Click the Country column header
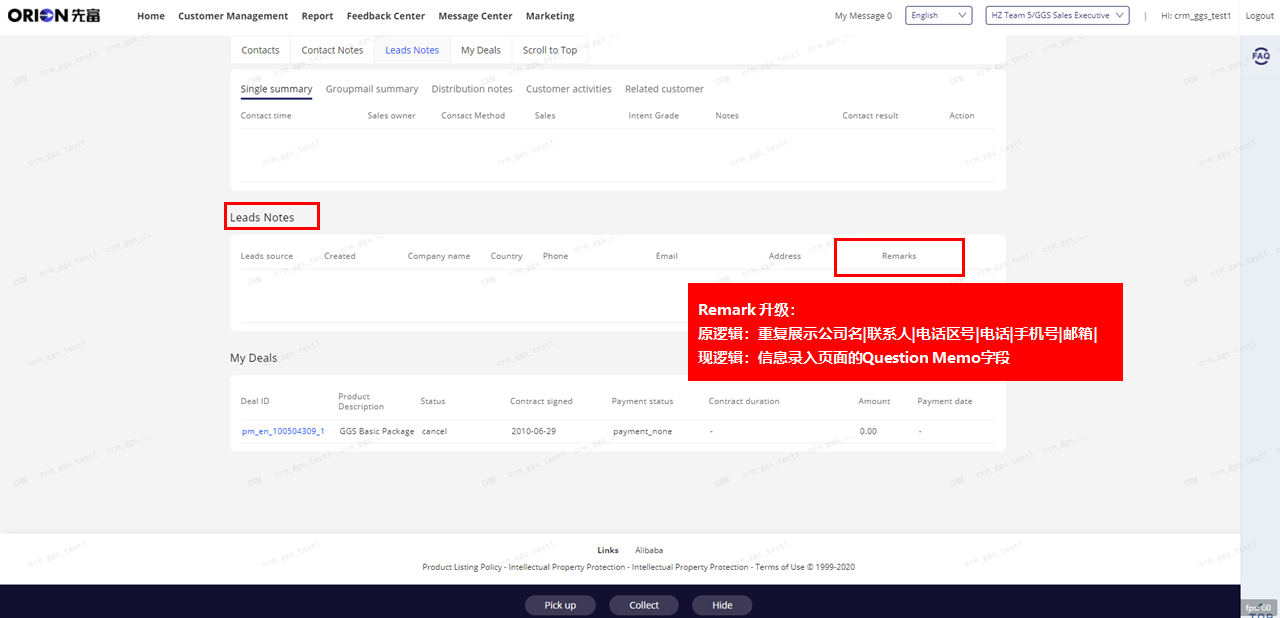This screenshot has width=1280, height=618. [x=507, y=256]
